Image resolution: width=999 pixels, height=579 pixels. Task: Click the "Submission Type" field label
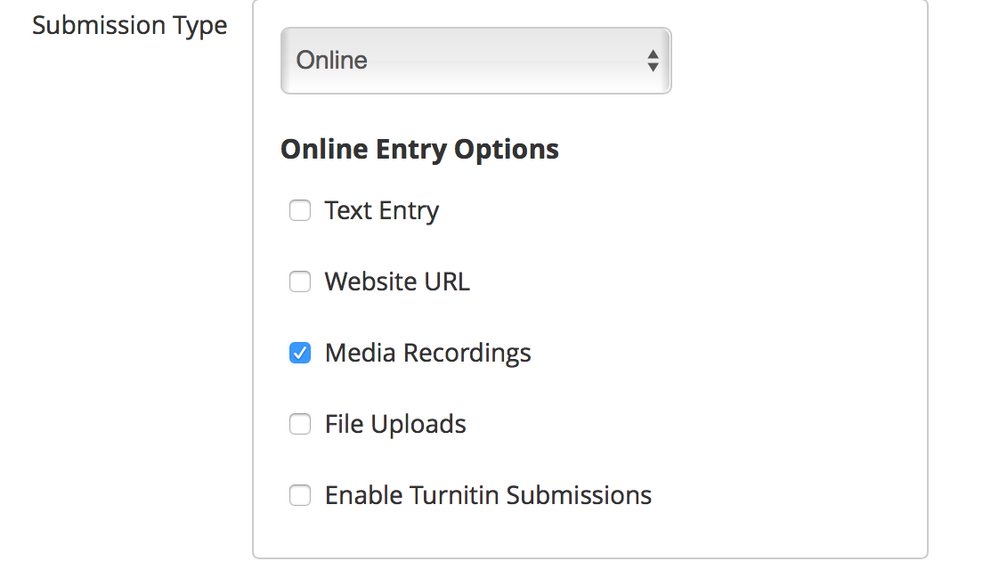[130, 25]
